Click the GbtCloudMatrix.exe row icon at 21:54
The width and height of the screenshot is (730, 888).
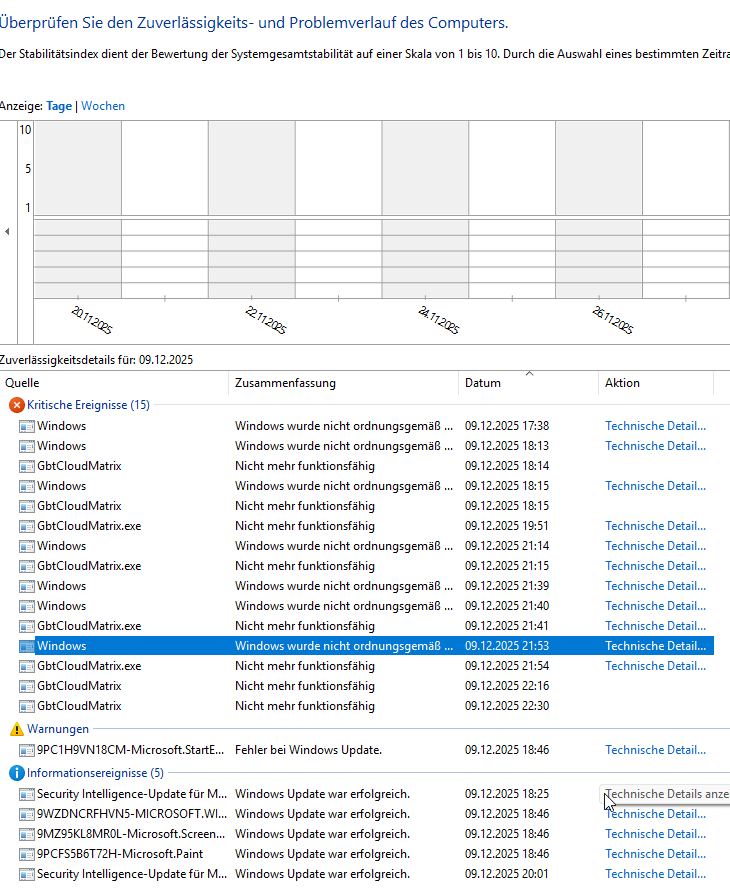pyautogui.click(x=27, y=666)
